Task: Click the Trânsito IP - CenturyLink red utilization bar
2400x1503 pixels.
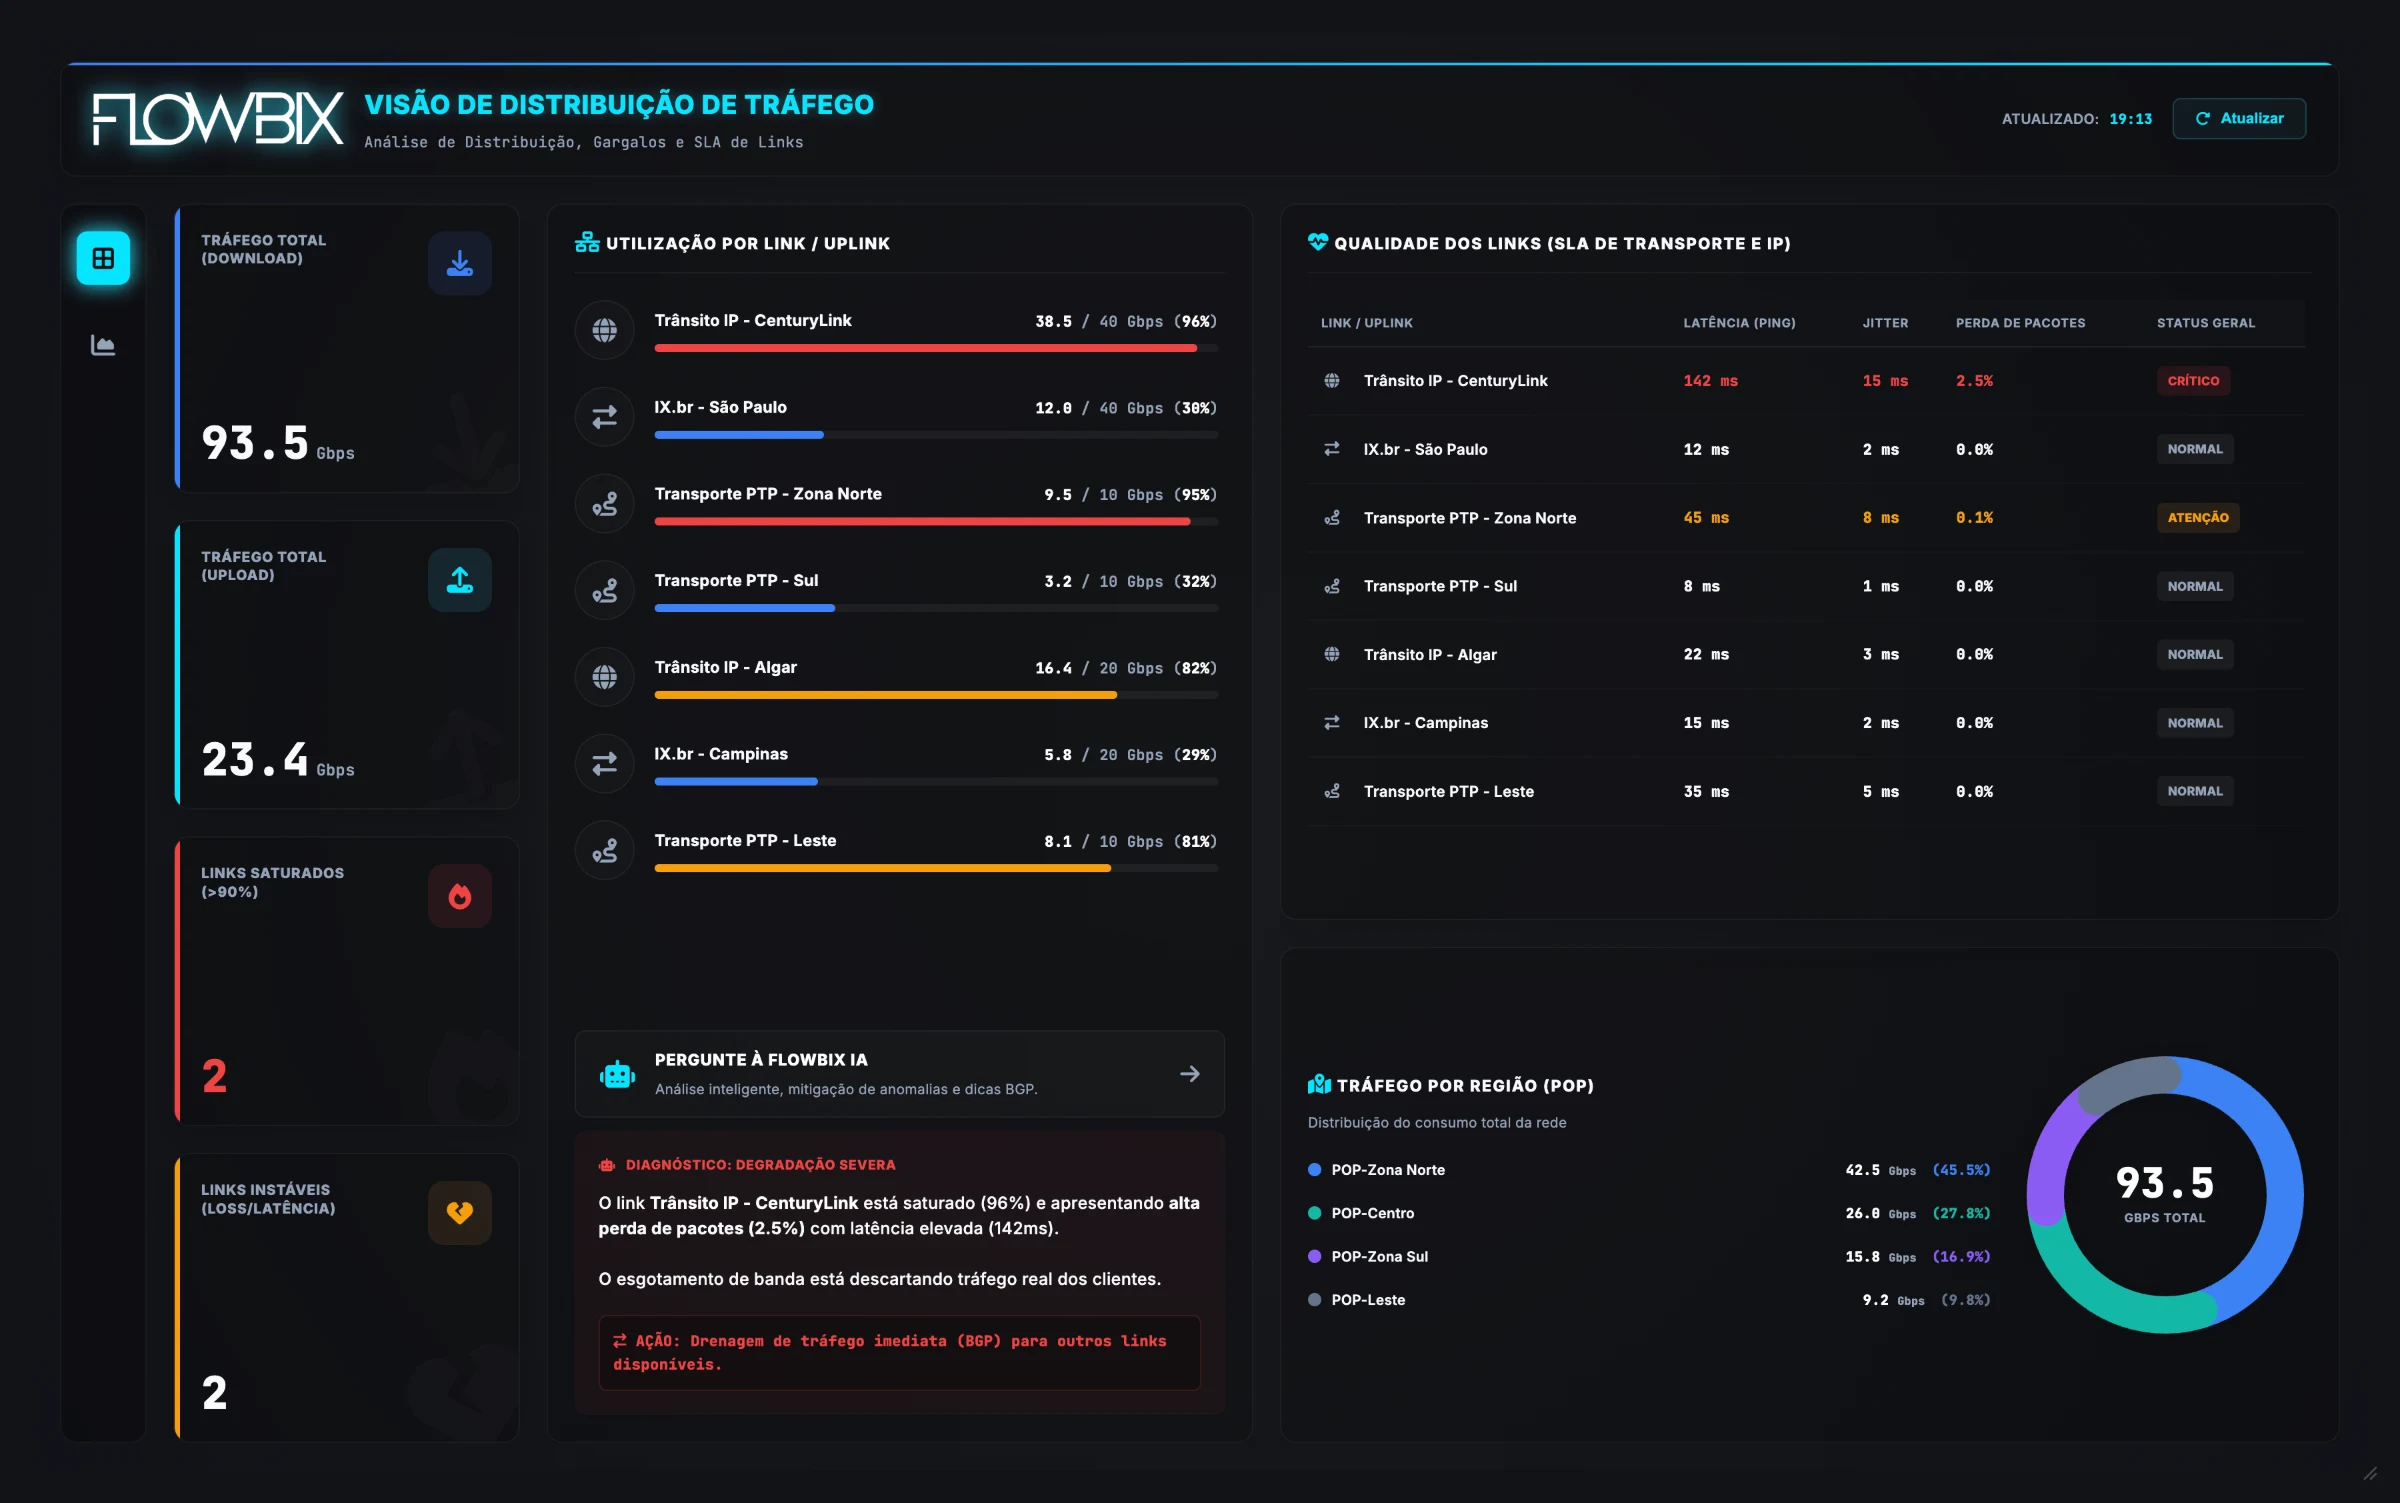Action: click(925, 348)
